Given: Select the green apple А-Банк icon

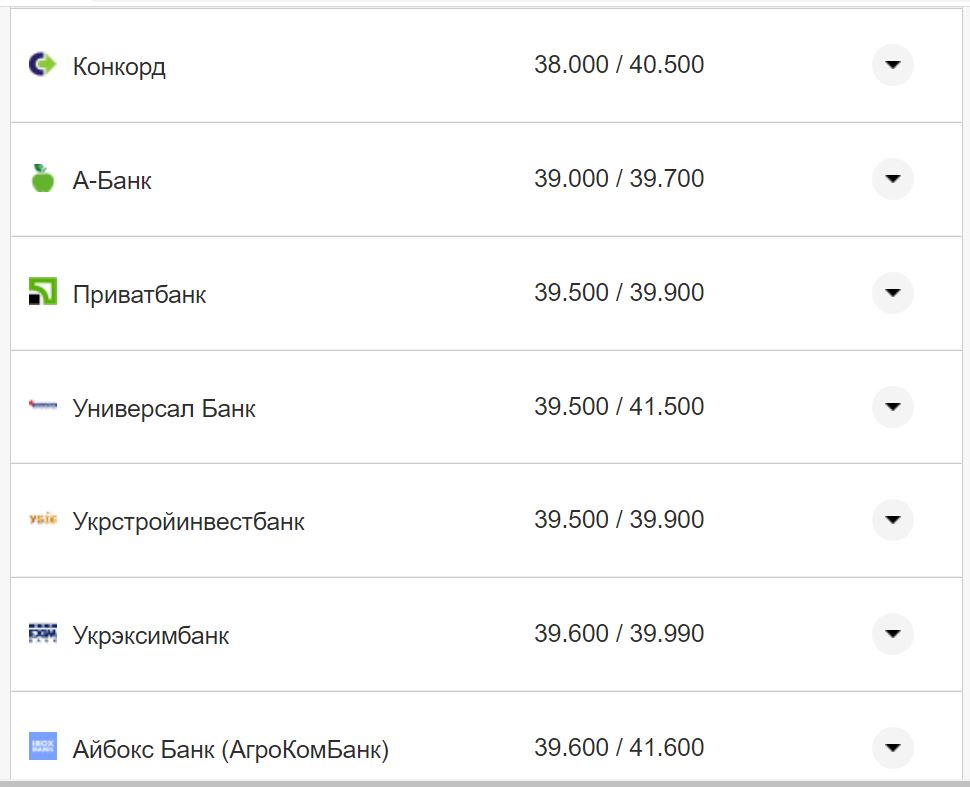Looking at the screenshot, I should click(42, 178).
